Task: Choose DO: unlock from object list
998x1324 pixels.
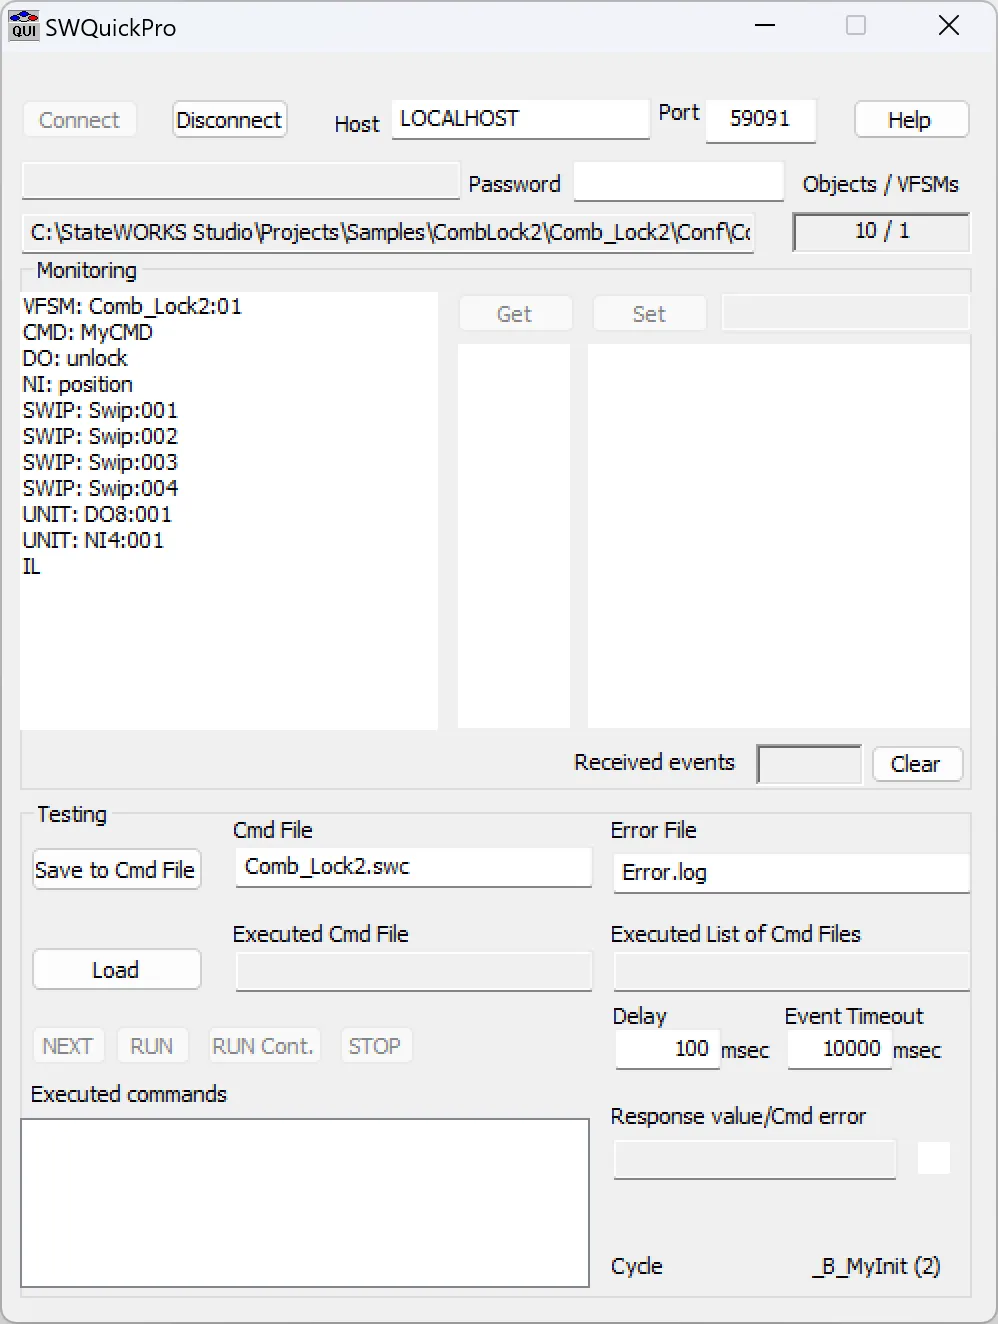Action: tap(75, 358)
